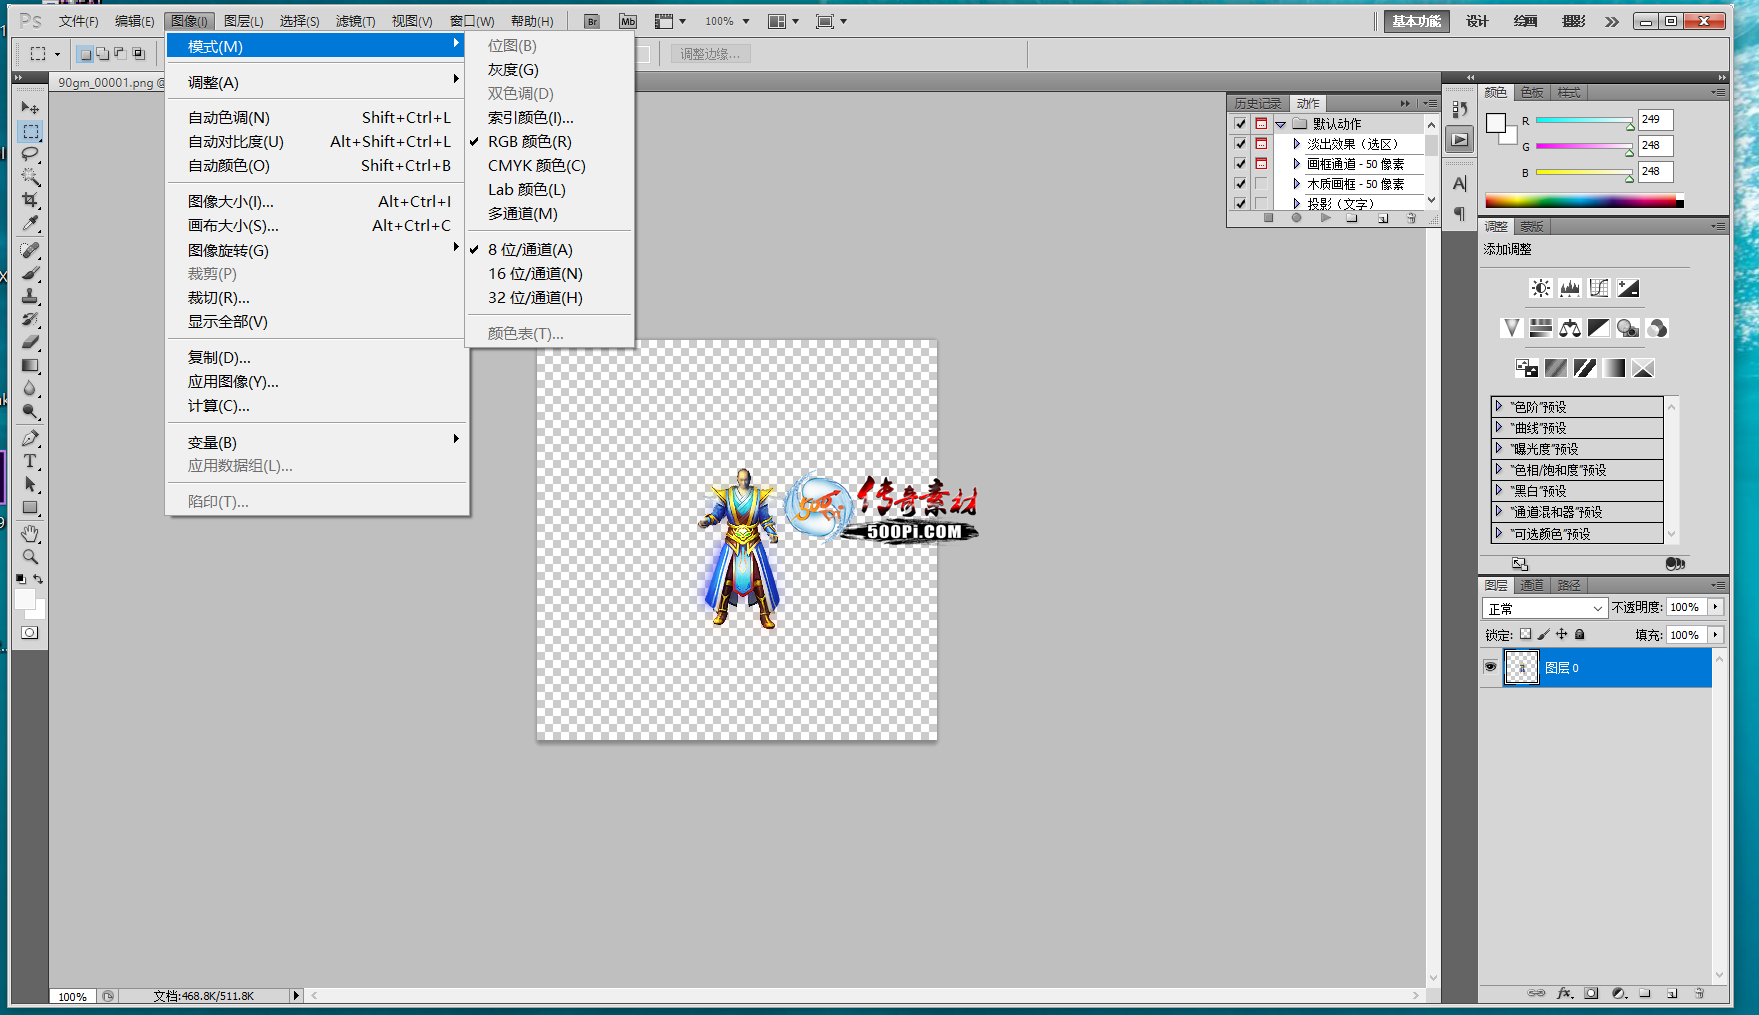Screen dimensions: 1759x1015
Task: Select the Rectangular Marquee tool
Action: pos(30,131)
